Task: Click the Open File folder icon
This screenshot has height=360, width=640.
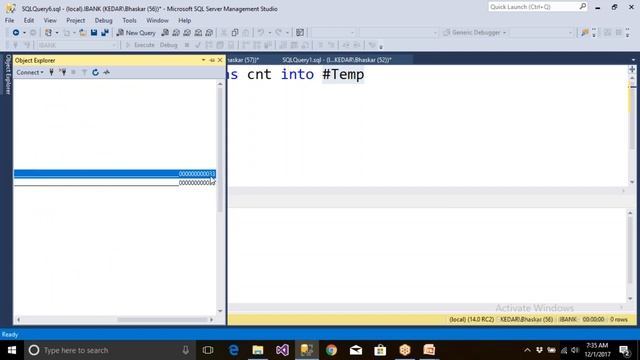Action: pyautogui.click(x=82, y=33)
